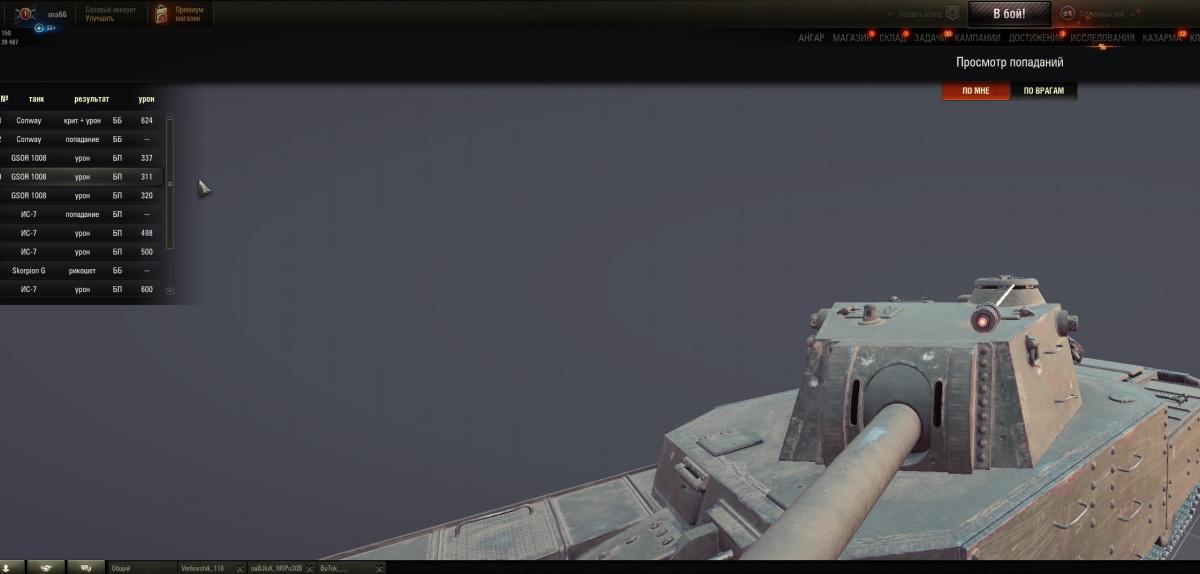Open the ДОСТИЖЕНИЯ tab
This screenshot has height=574, width=1200.
(x=1035, y=38)
